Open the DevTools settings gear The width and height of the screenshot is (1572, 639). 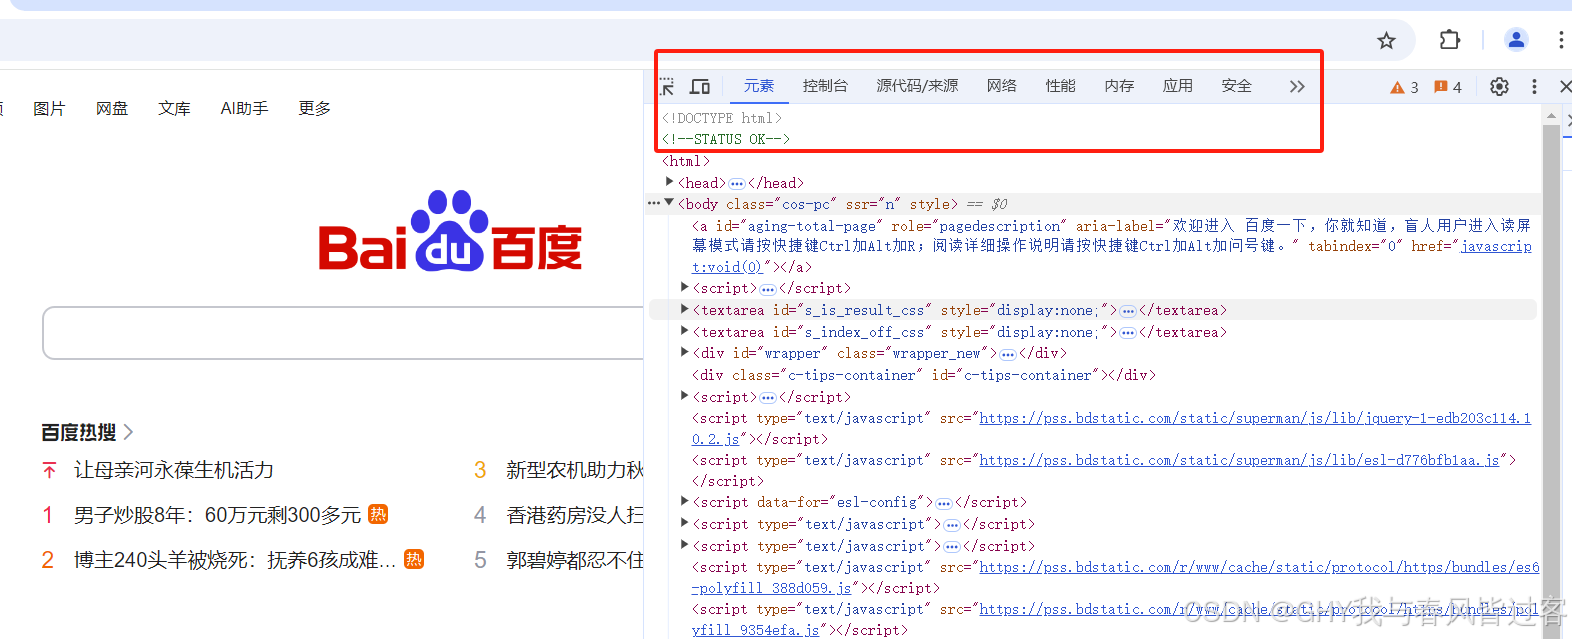1499,87
